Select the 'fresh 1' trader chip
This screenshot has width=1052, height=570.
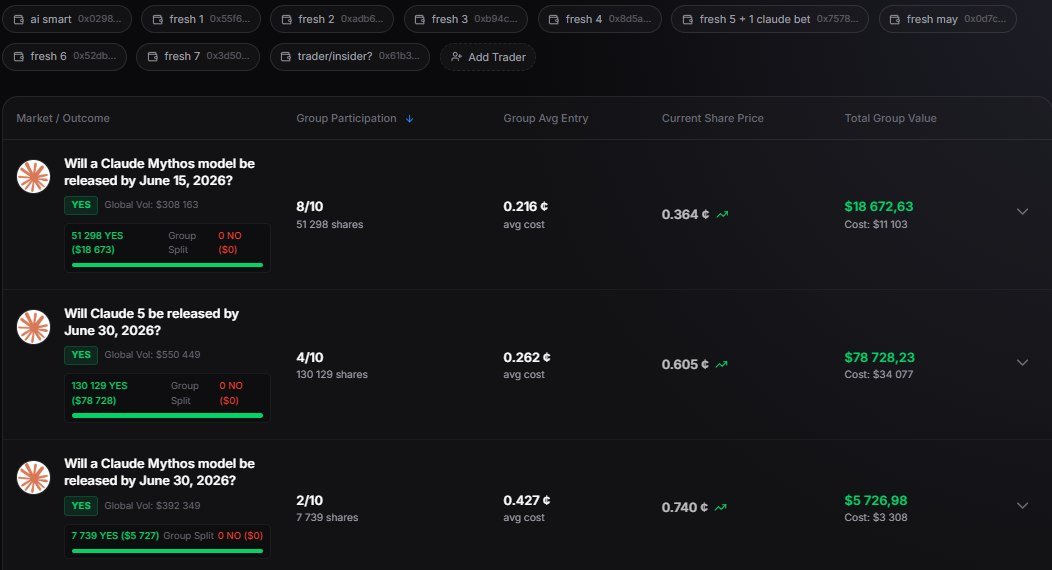coord(201,19)
